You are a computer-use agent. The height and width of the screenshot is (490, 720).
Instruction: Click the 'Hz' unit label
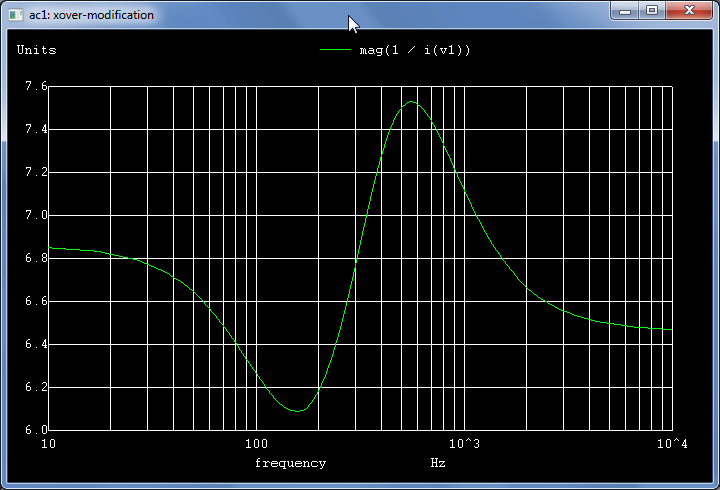pyautogui.click(x=438, y=463)
